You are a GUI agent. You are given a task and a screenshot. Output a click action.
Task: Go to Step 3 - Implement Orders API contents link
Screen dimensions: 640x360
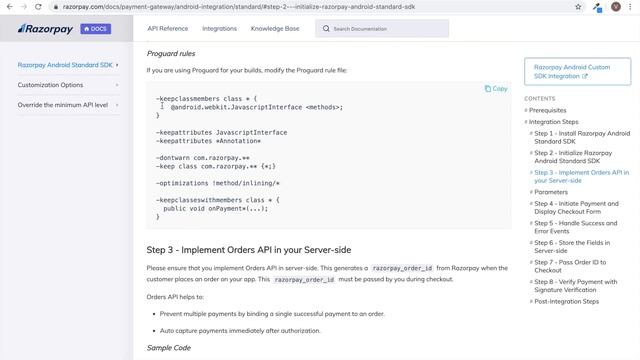pyautogui.click(x=582, y=176)
